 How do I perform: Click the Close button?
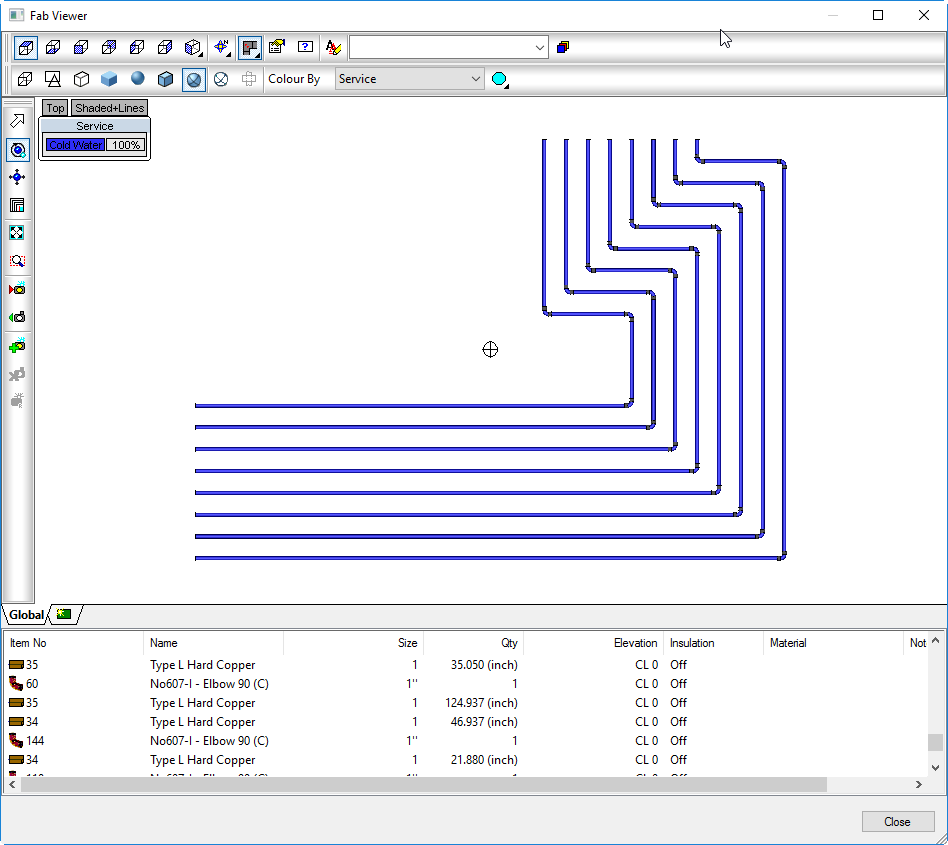tap(896, 821)
